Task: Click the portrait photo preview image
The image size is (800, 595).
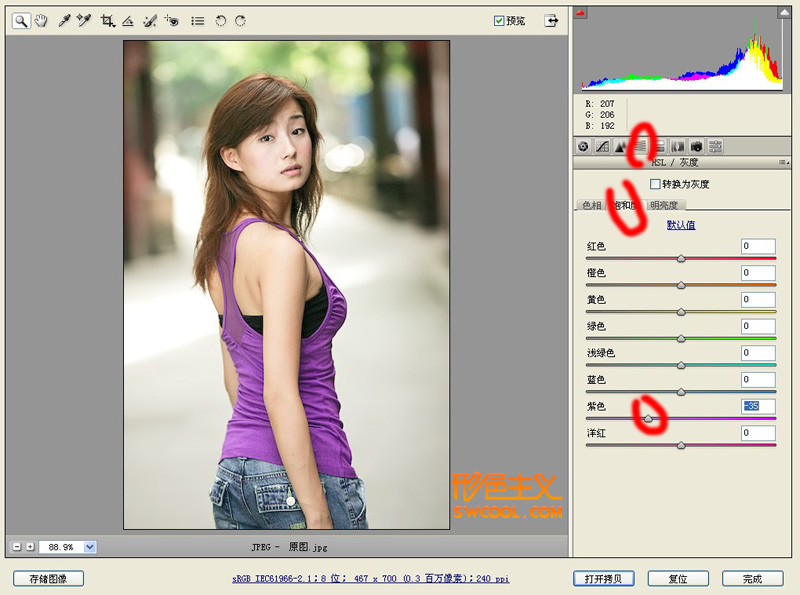Action: 286,285
